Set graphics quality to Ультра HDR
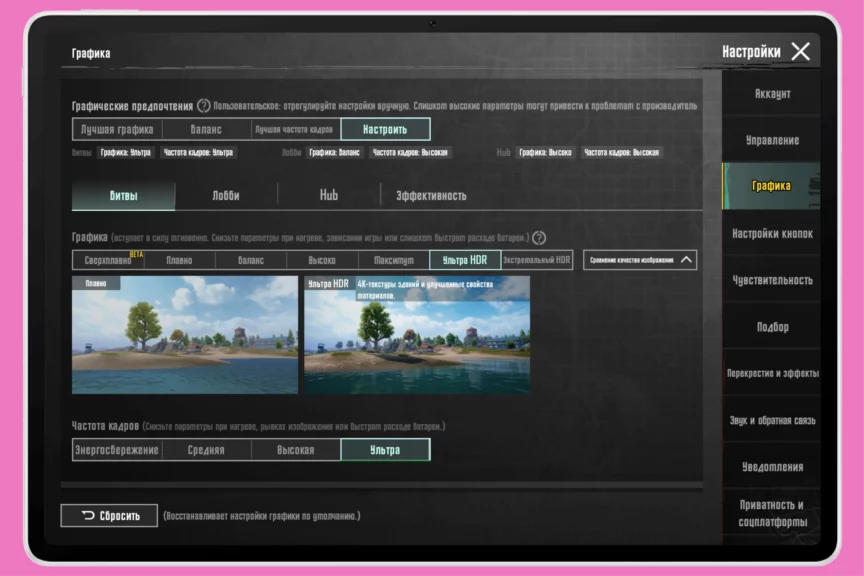 pyautogui.click(x=464, y=260)
